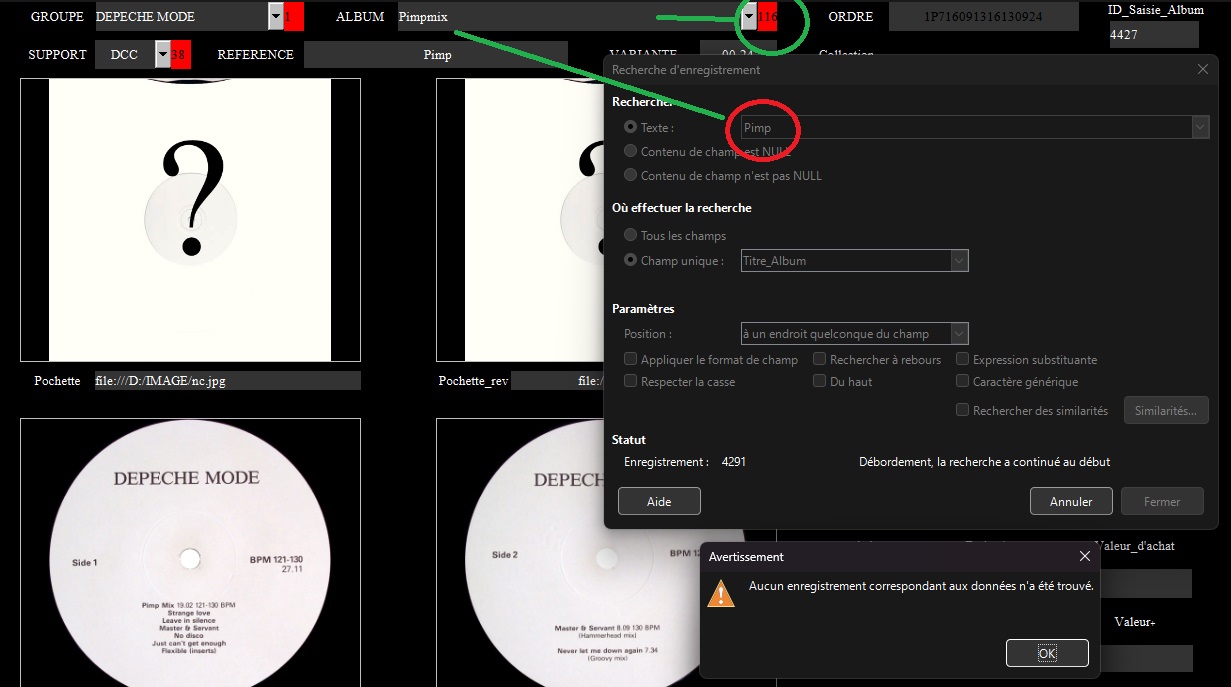Click the GROUPE field DEPECHE MODE
This screenshot has height=687, width=1231.
tap(181, 17)
